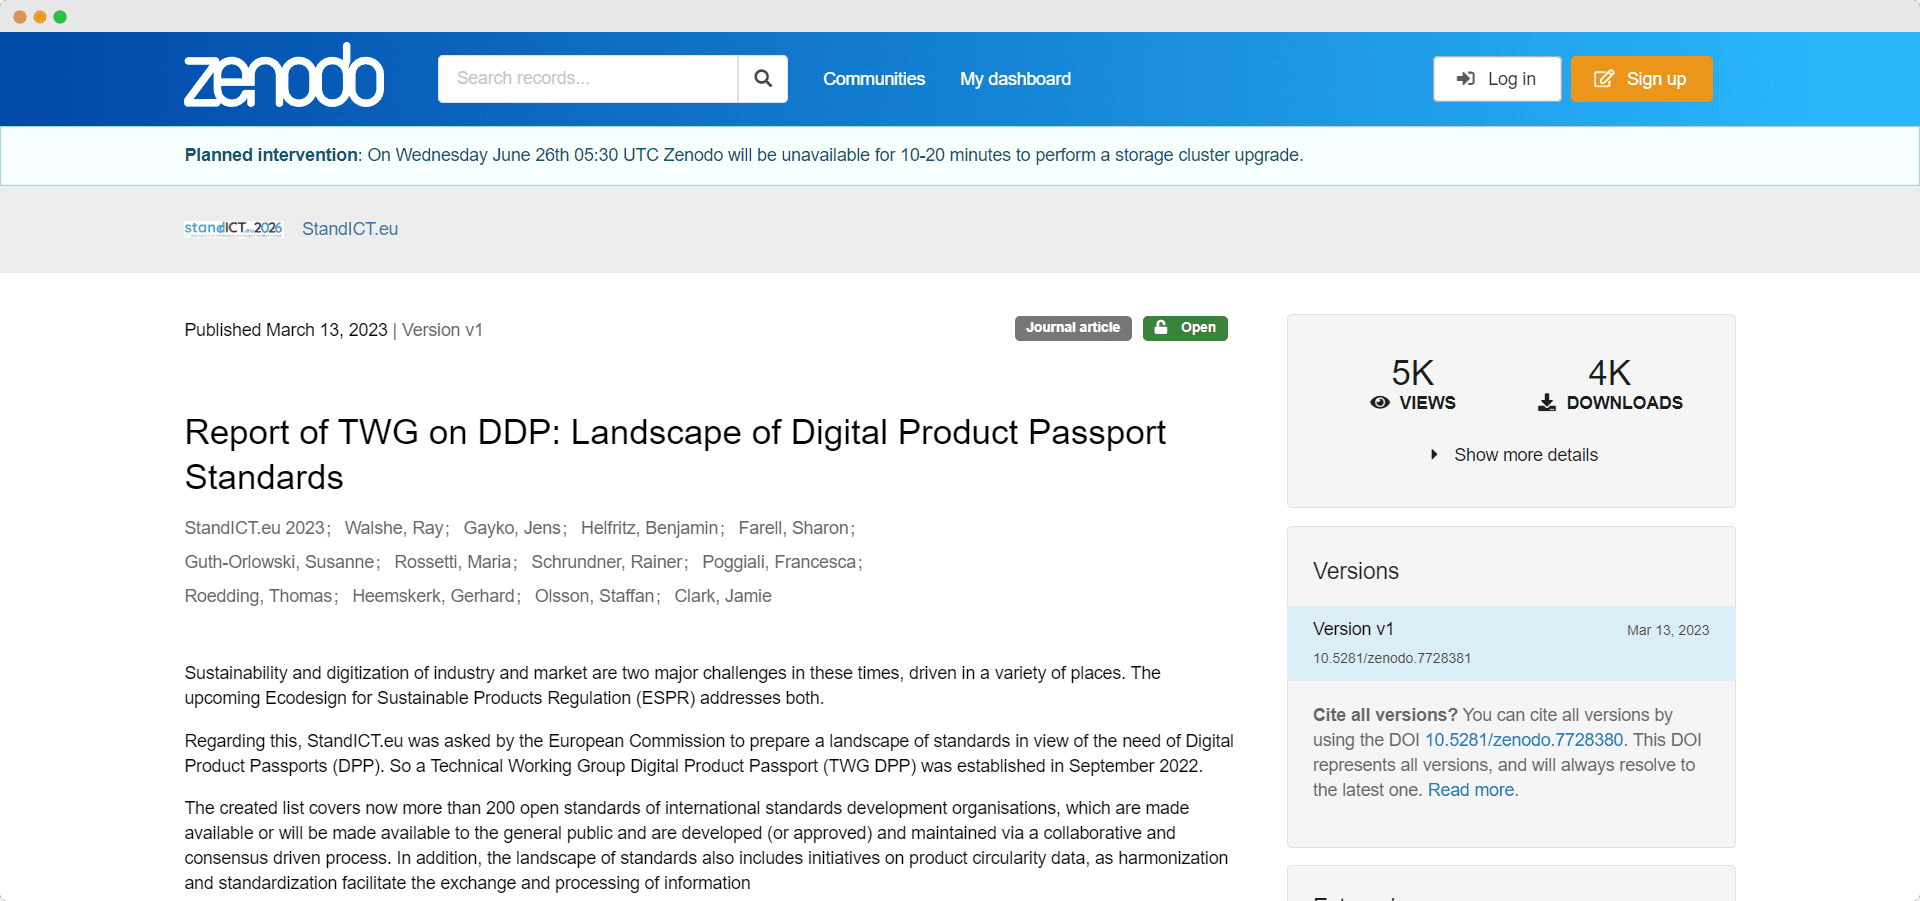
Task: Click the green Open access badge
Action: coord(1185,328)
